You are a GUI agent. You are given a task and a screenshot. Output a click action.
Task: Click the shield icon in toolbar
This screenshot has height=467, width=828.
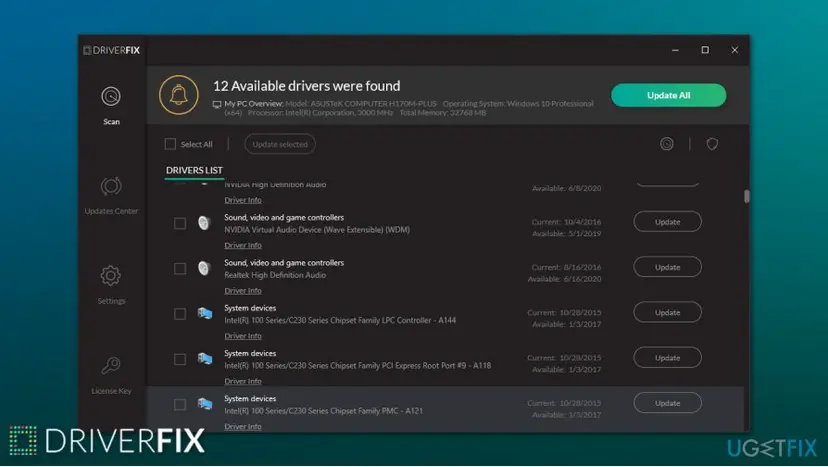pos(712,144)
